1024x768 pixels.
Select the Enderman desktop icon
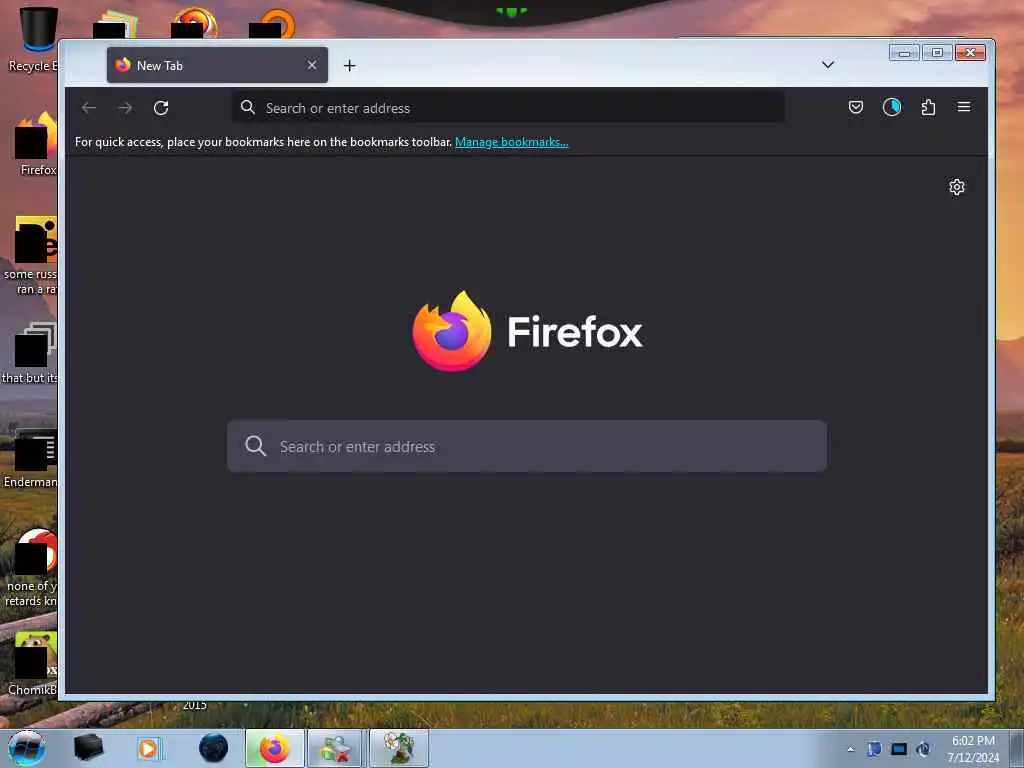(x=31, y=458)
